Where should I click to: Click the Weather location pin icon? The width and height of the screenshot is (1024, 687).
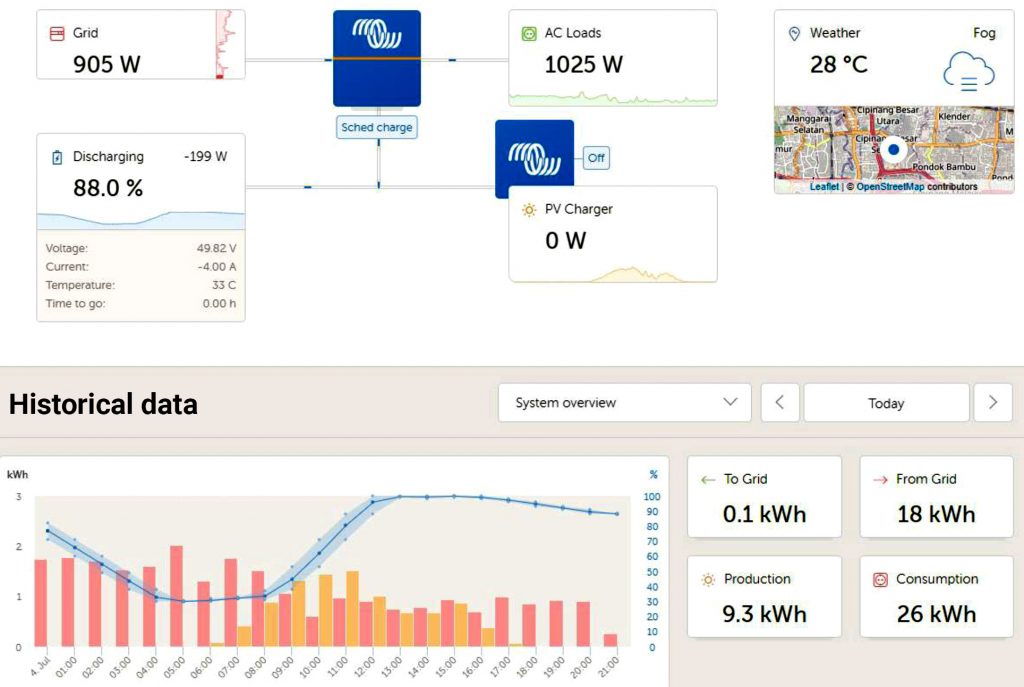point(795,33)
